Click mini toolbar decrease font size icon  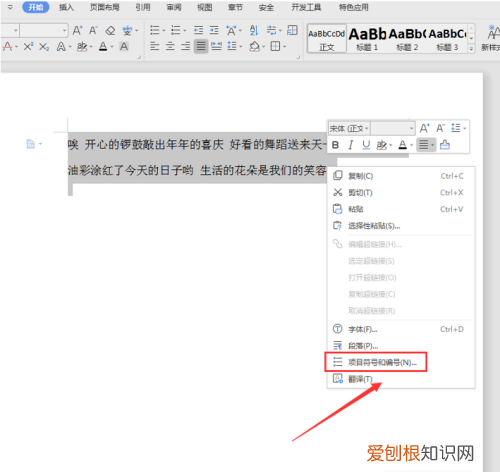440,128
